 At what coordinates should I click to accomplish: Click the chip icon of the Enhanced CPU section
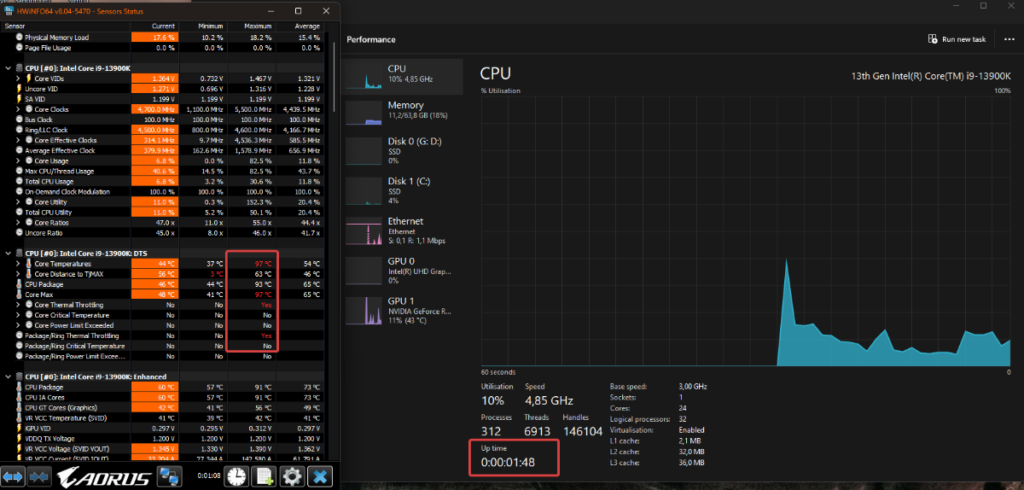click(x=20, y=377)
